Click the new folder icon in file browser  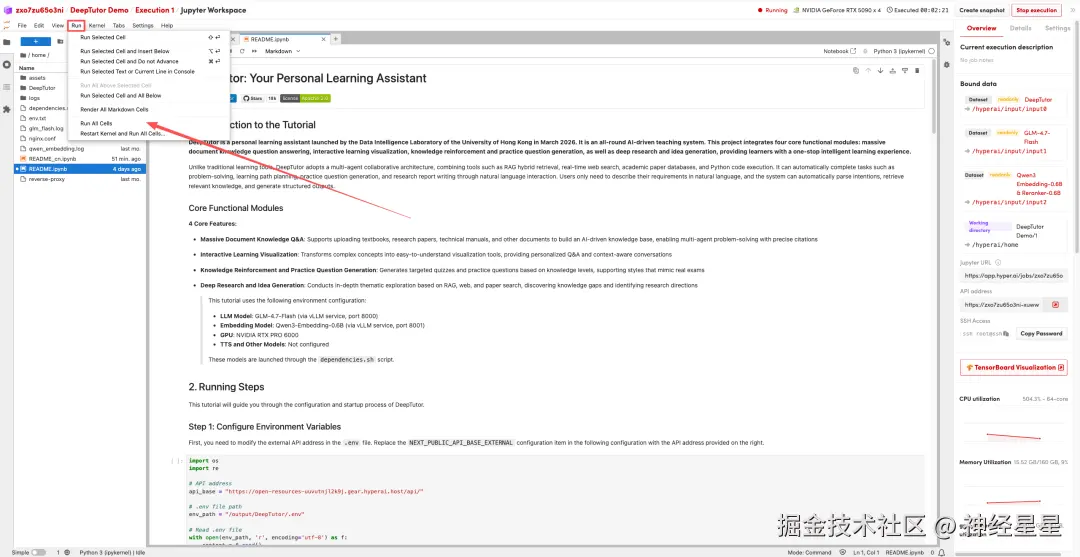pyautogui.click(x=61, y=41)
